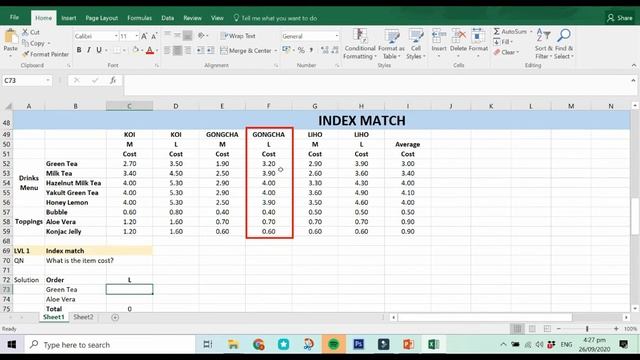
Task: Select the Format Painter tool
Action: [45, 54]
